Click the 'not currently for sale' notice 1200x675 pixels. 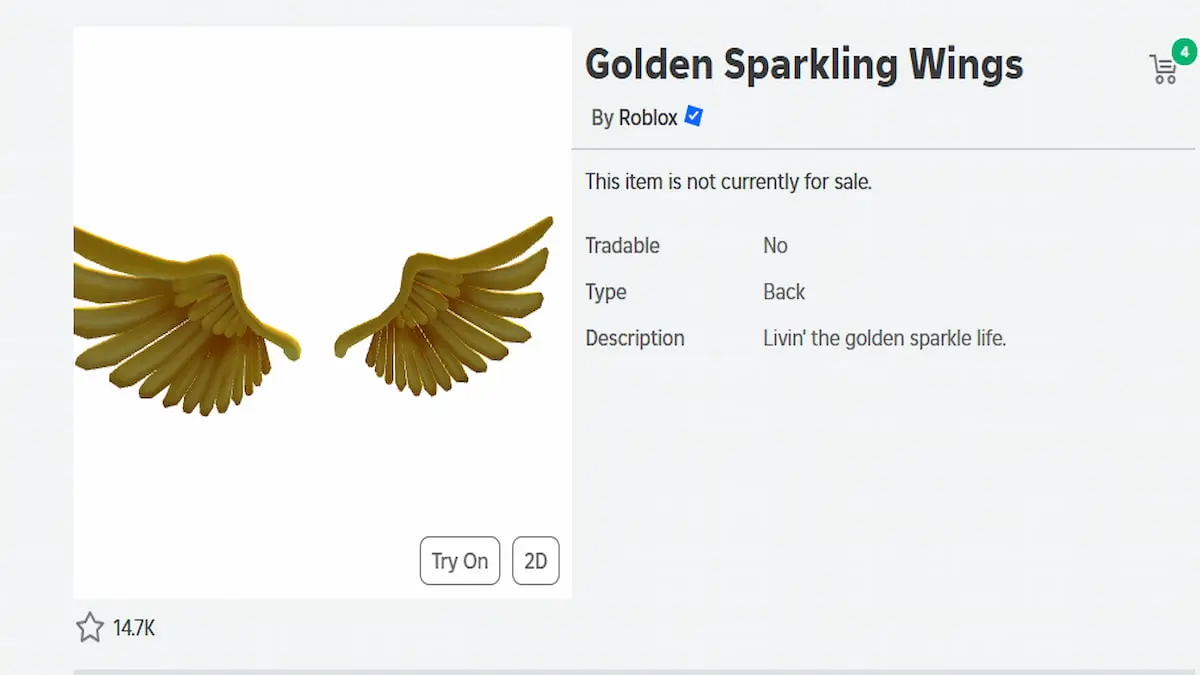[x=728, y=182]
